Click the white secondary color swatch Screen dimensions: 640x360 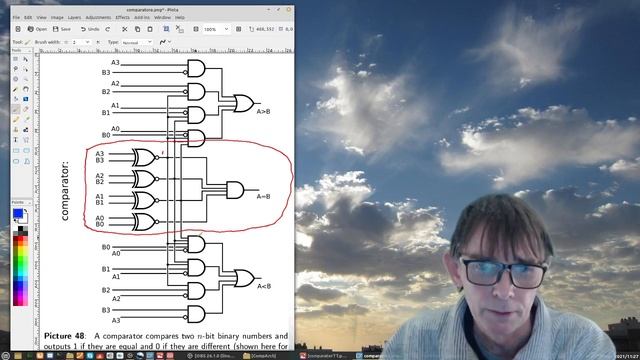tap(24, 220)
